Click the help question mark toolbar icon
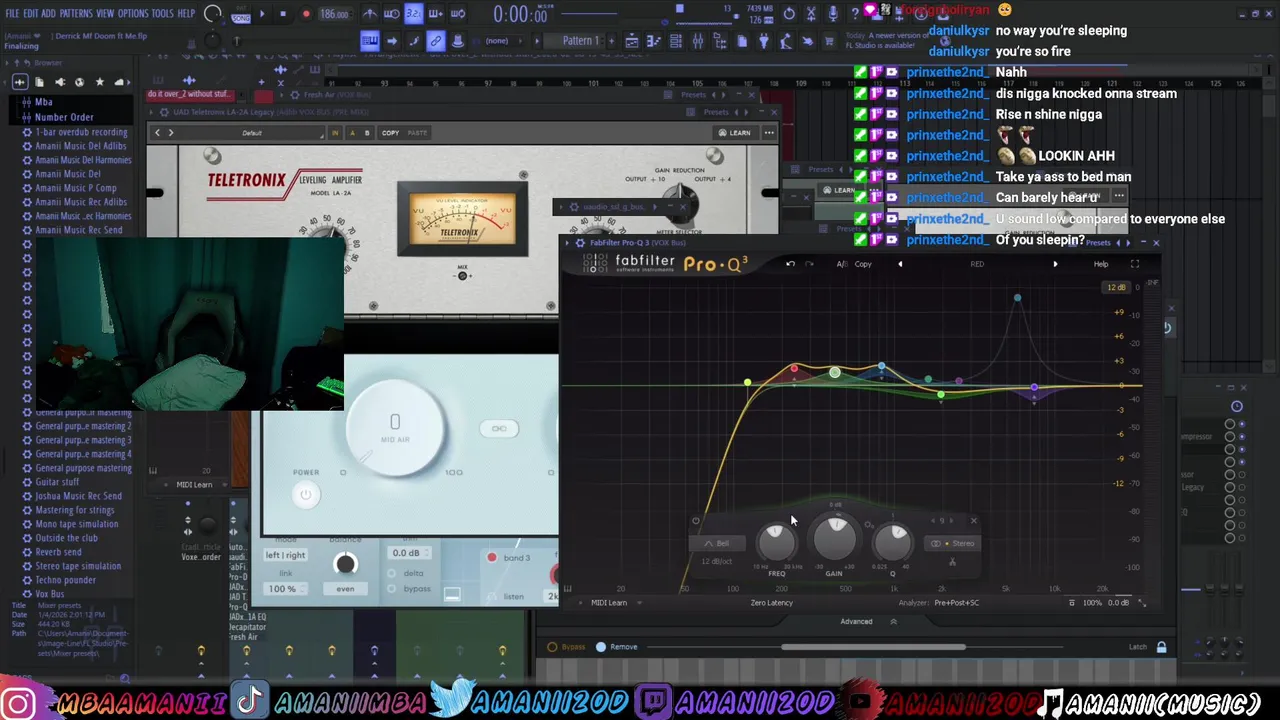This screenshot has width=1280, height=720. coord(854,14)
